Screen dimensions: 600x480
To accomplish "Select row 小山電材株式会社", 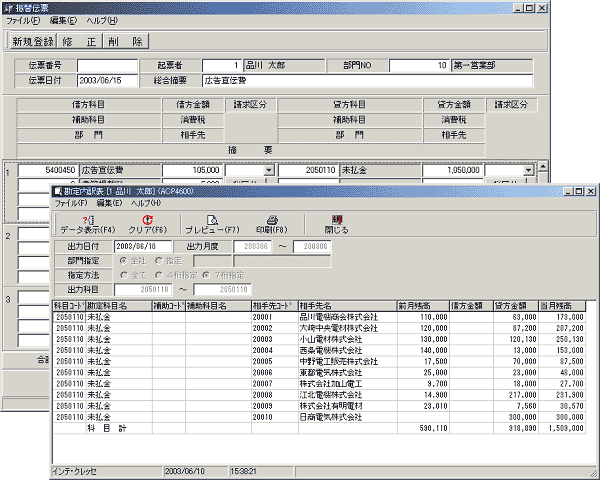I will [x=319, y=339].
